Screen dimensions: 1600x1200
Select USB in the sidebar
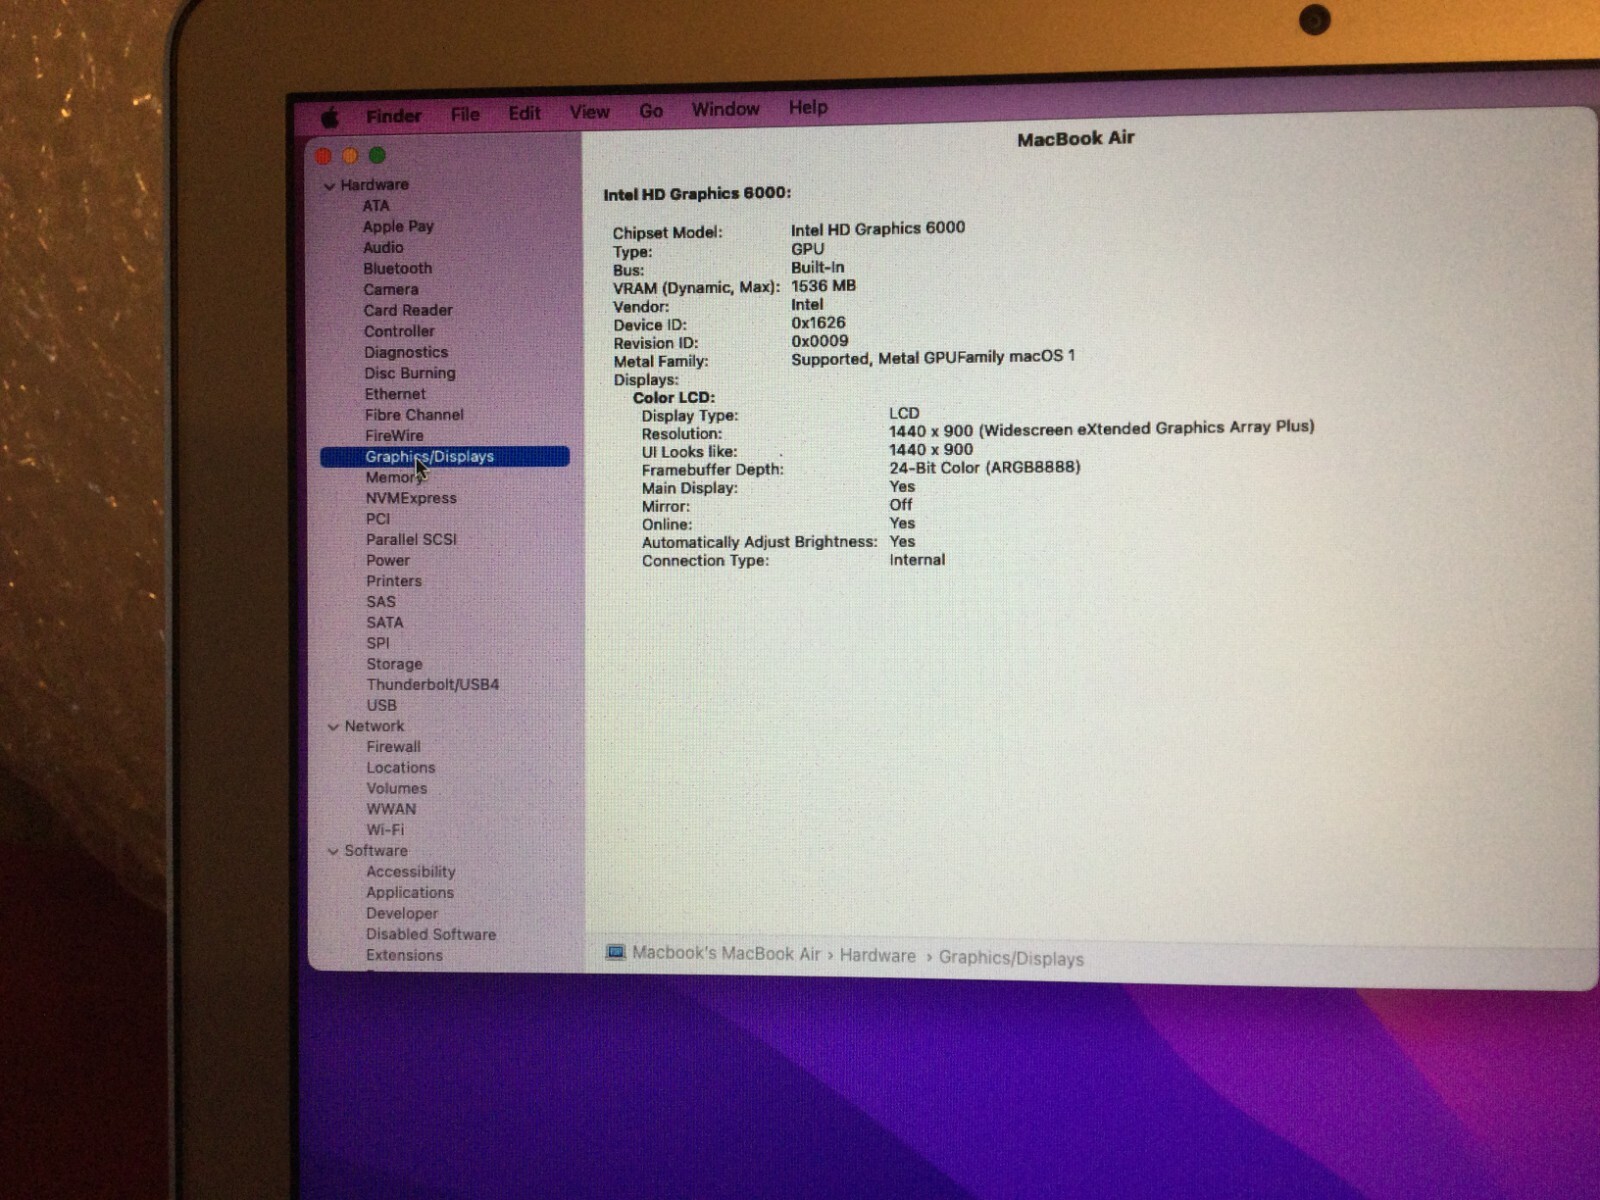pyautogui.click(x=381, y=706)
